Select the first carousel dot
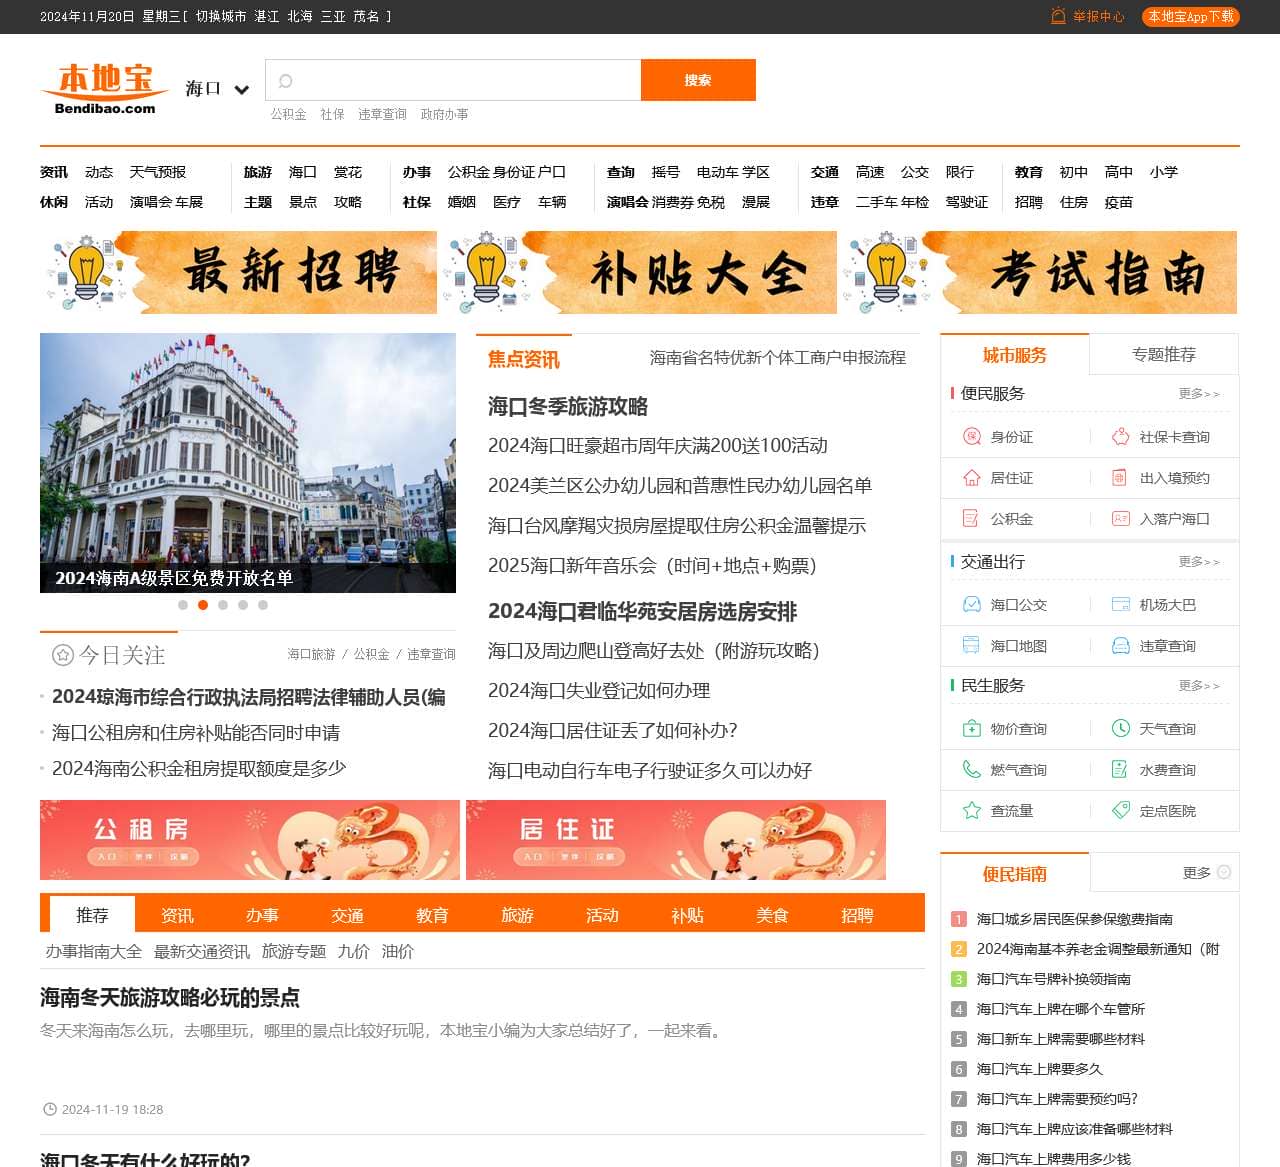The image size is (1280, 1167). 183,605
